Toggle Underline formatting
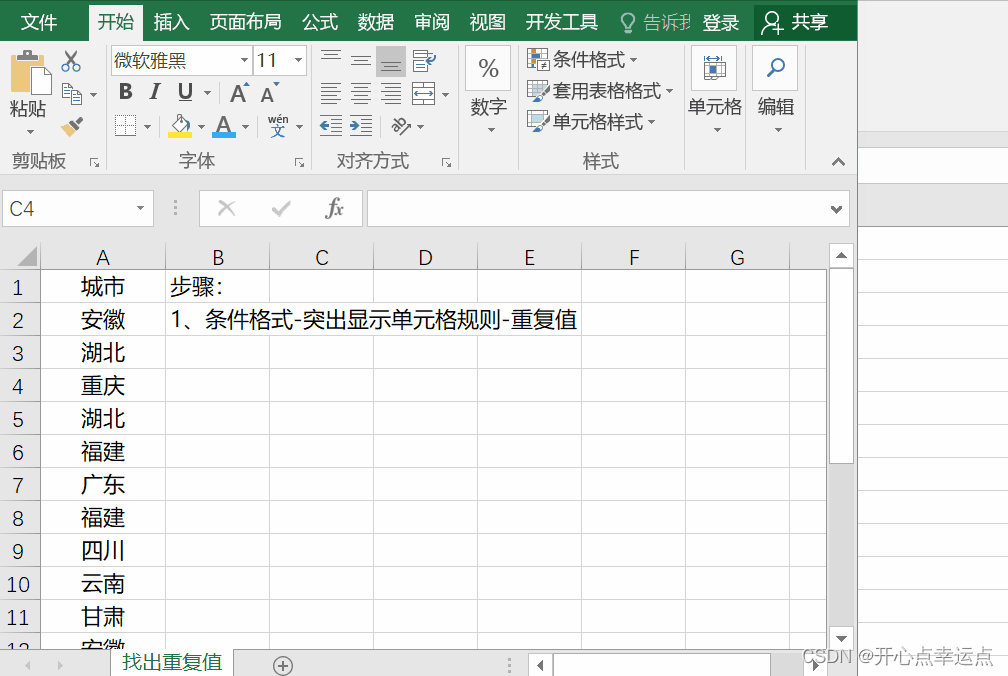 pyautogui.click(x=185, y=92)
